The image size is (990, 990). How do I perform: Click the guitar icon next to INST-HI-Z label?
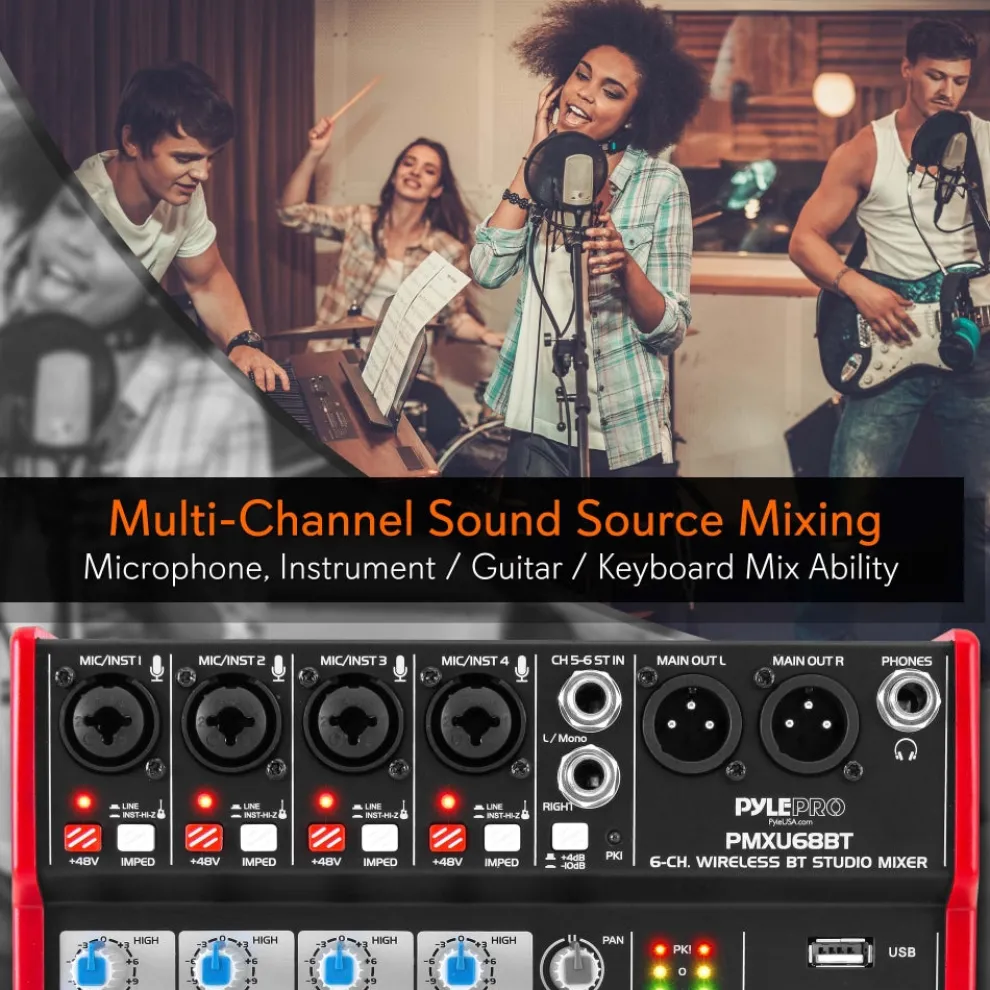[x=160, y=808]
